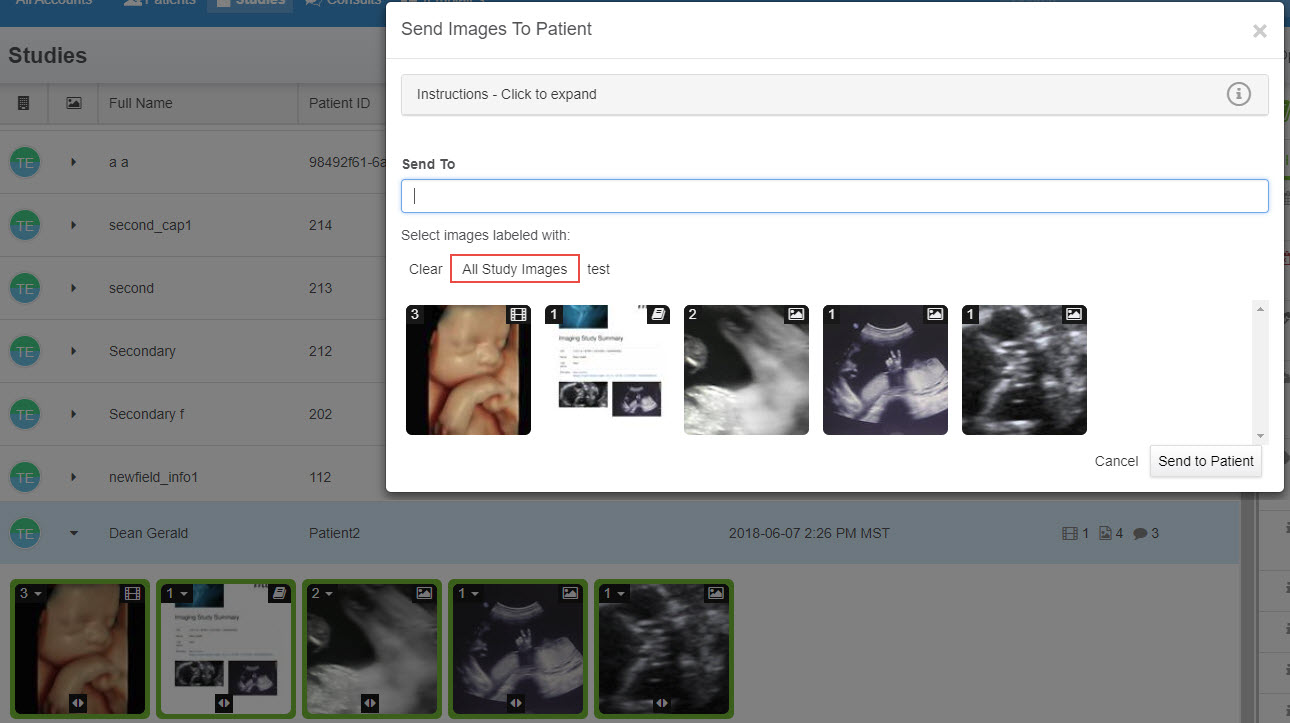This screenshot has height=723, width=1290.
Task: Click the picture icon on the green-bordered thumbnail numbered 2
Action: tap(424, 593)
